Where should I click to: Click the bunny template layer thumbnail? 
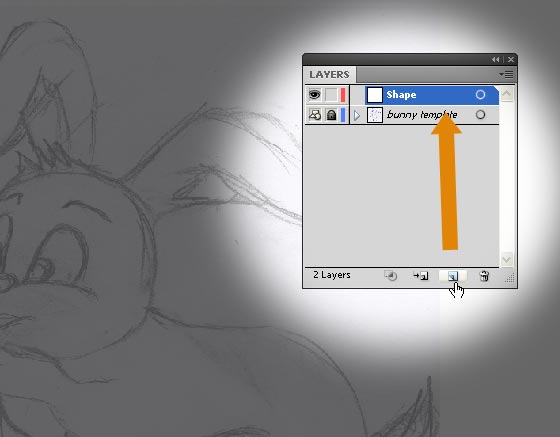[x=375, y=115]
